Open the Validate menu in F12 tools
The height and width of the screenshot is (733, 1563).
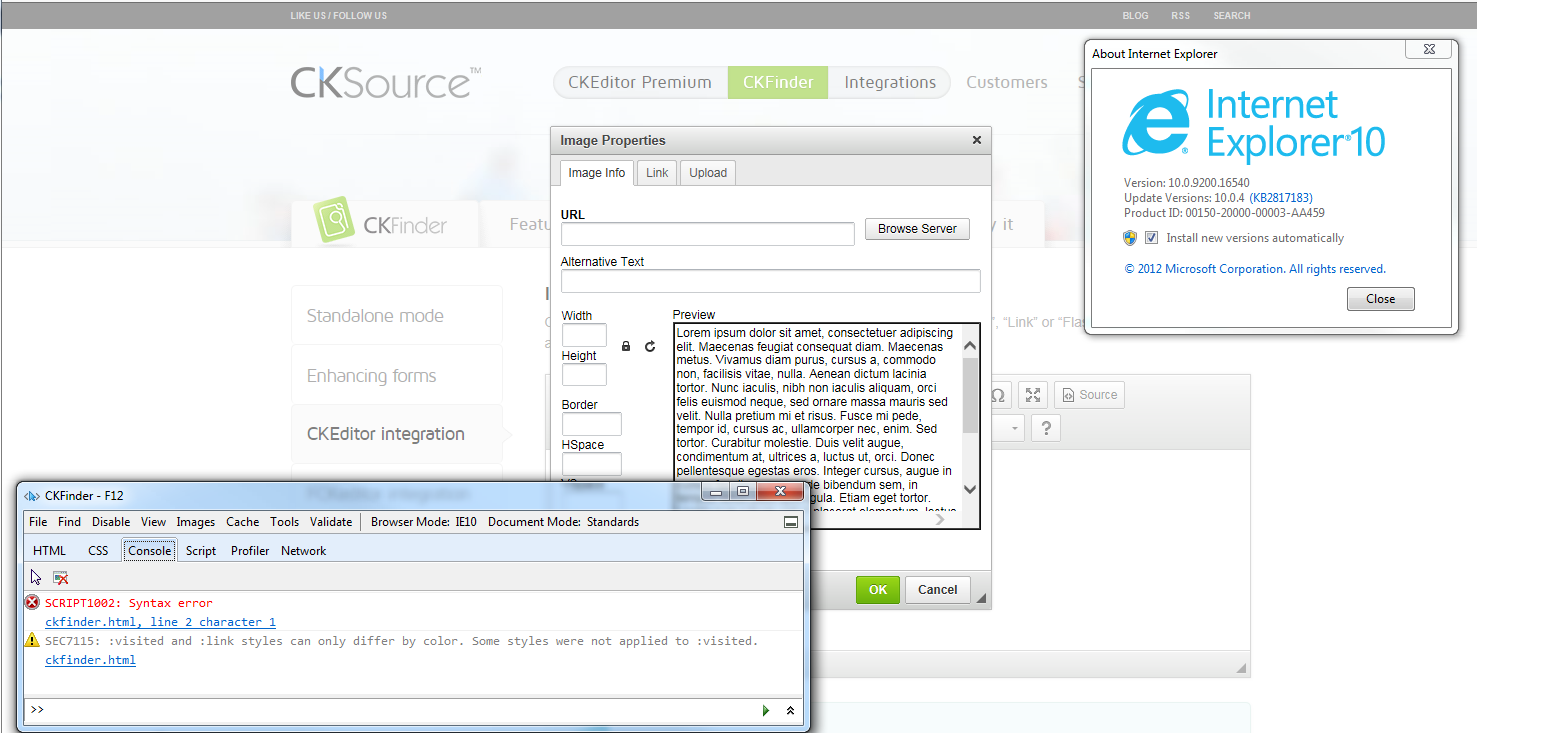pos(331,522)
